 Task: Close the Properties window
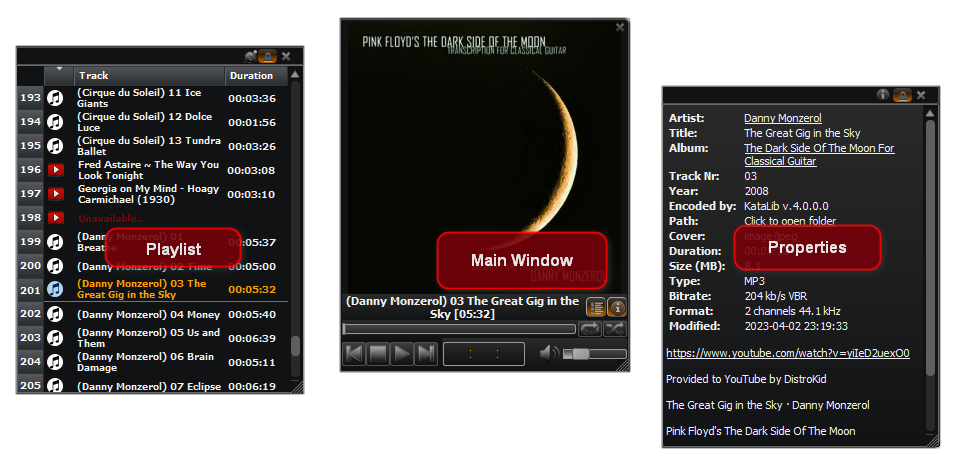click(x=921, y=95)
